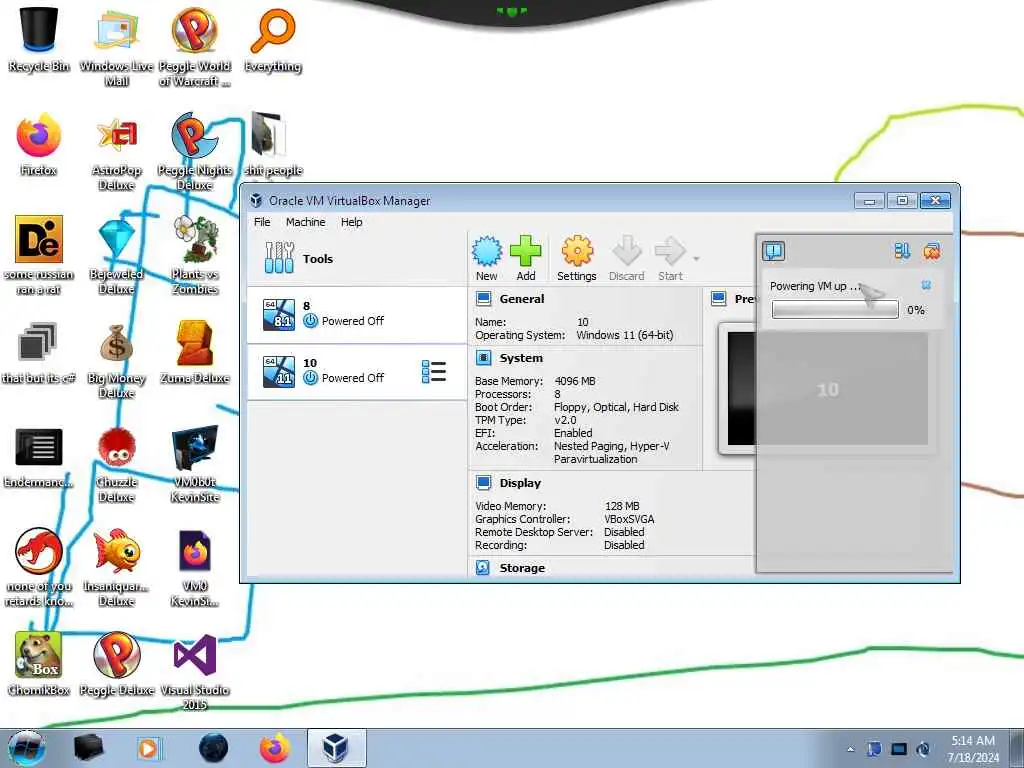The width and height of the screenshot is (1024, 768).
Task: Click the General section monitor icon
Action: click(483, 299)
